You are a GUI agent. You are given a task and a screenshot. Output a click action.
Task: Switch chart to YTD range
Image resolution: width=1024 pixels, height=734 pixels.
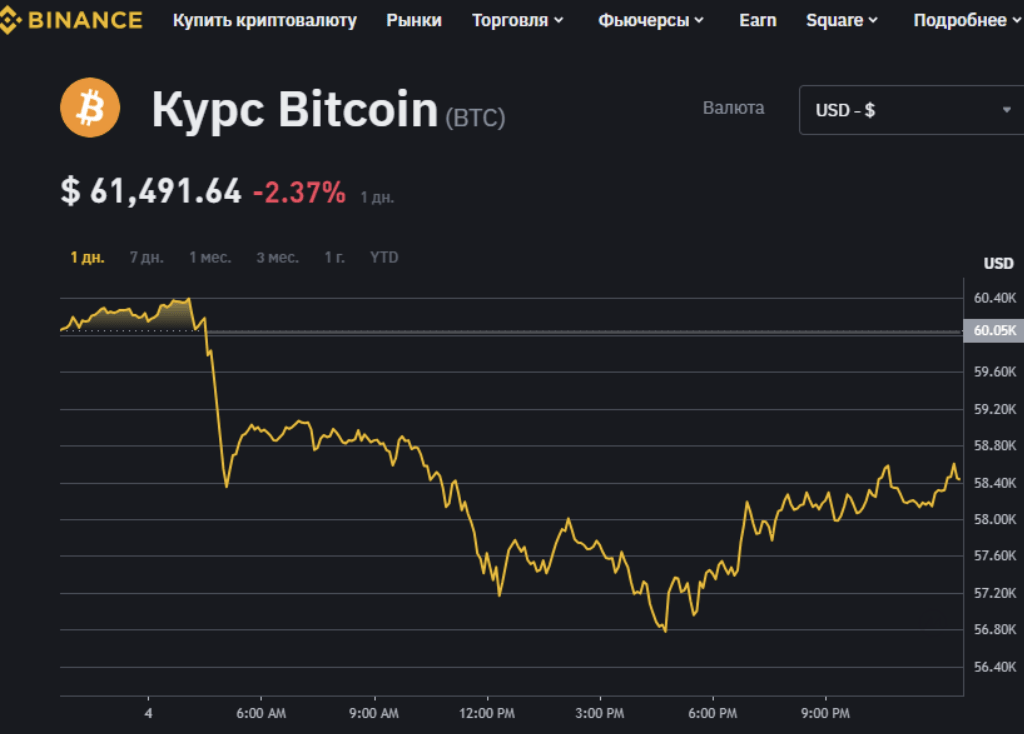pyautogui.click(x=384, y=257)
